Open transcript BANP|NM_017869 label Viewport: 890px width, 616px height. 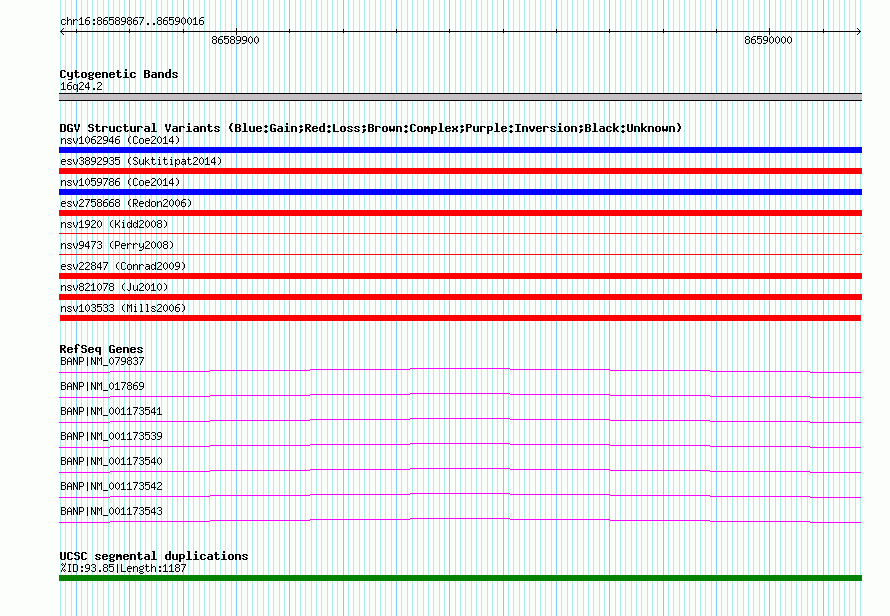[102, 387]
